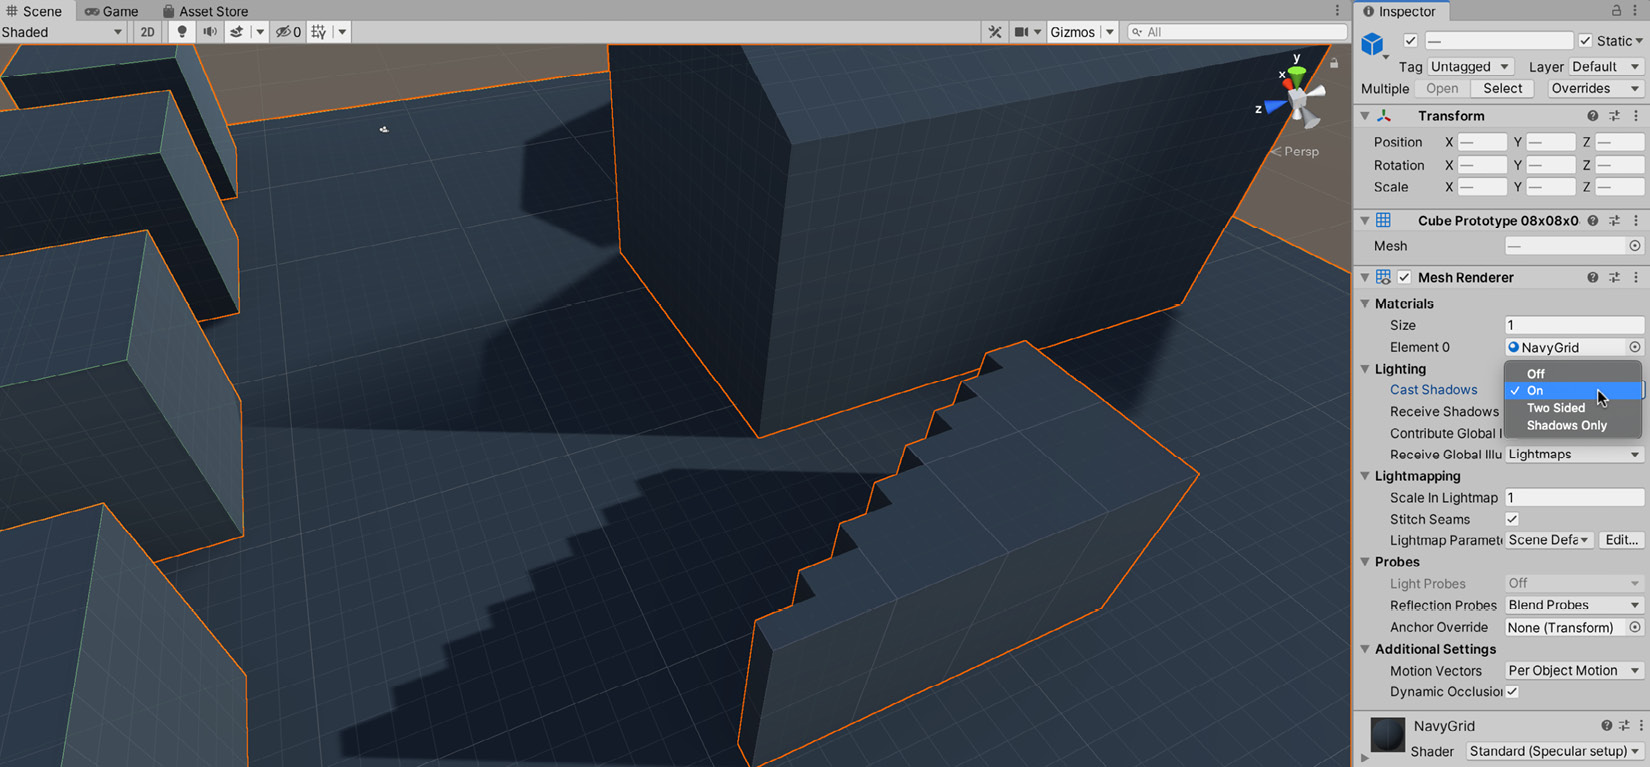Choose Two Sided in Cast Shadows menu
Image resolution: width=1650 pixels, height=767 pixels.
tap(1573, 408)
